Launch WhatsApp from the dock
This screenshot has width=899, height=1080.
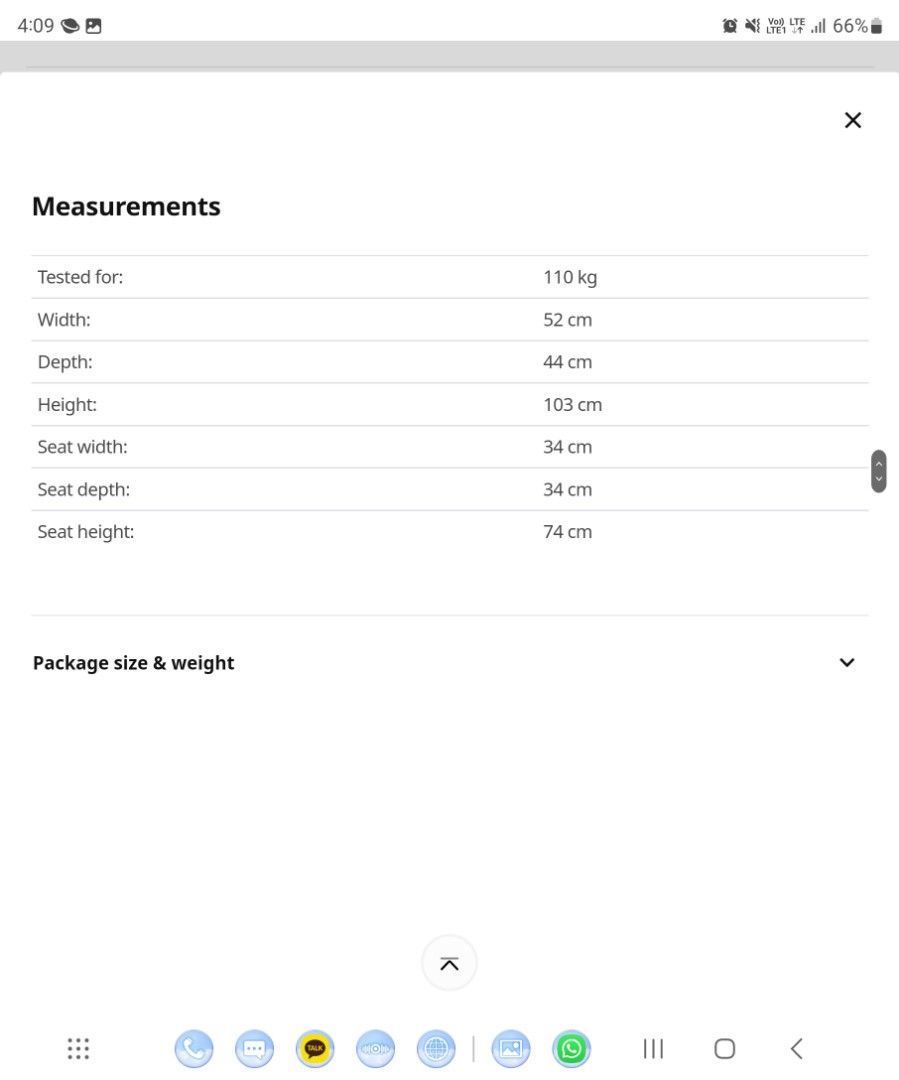571,1048
